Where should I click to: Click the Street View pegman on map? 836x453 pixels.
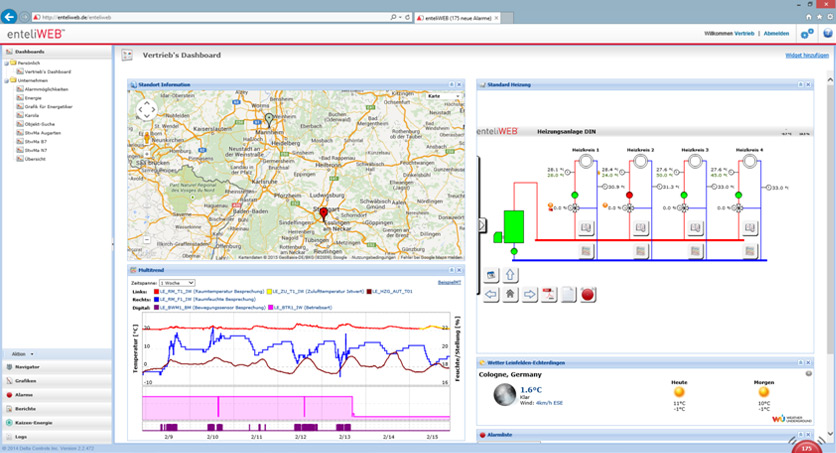[x=147, y=139]
